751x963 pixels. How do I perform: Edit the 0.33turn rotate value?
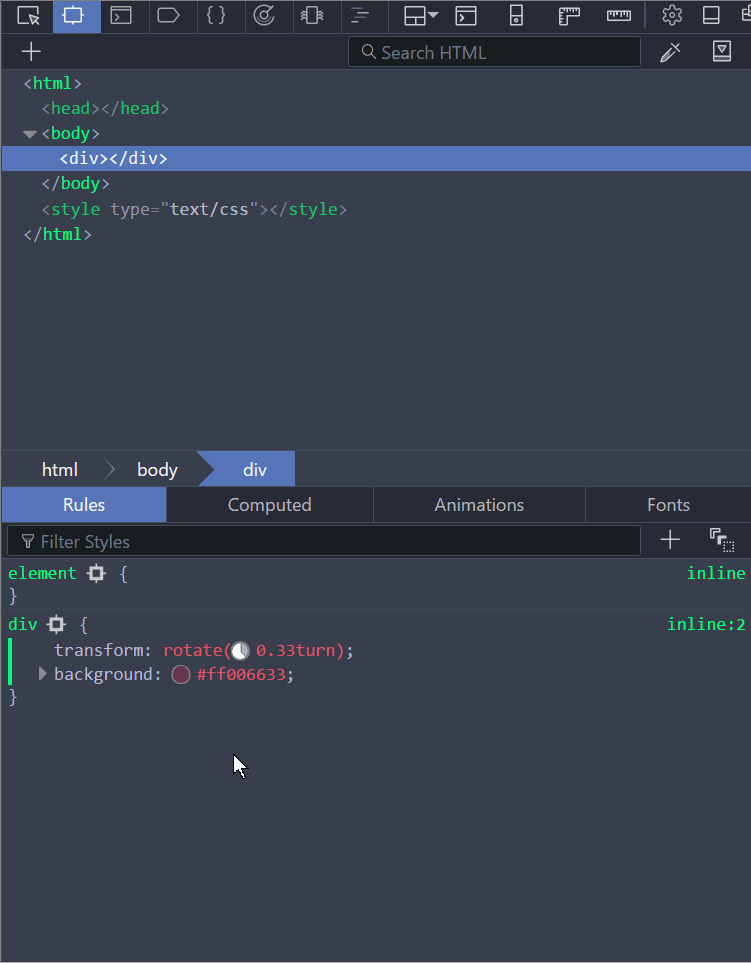click(x=295, y=650)
